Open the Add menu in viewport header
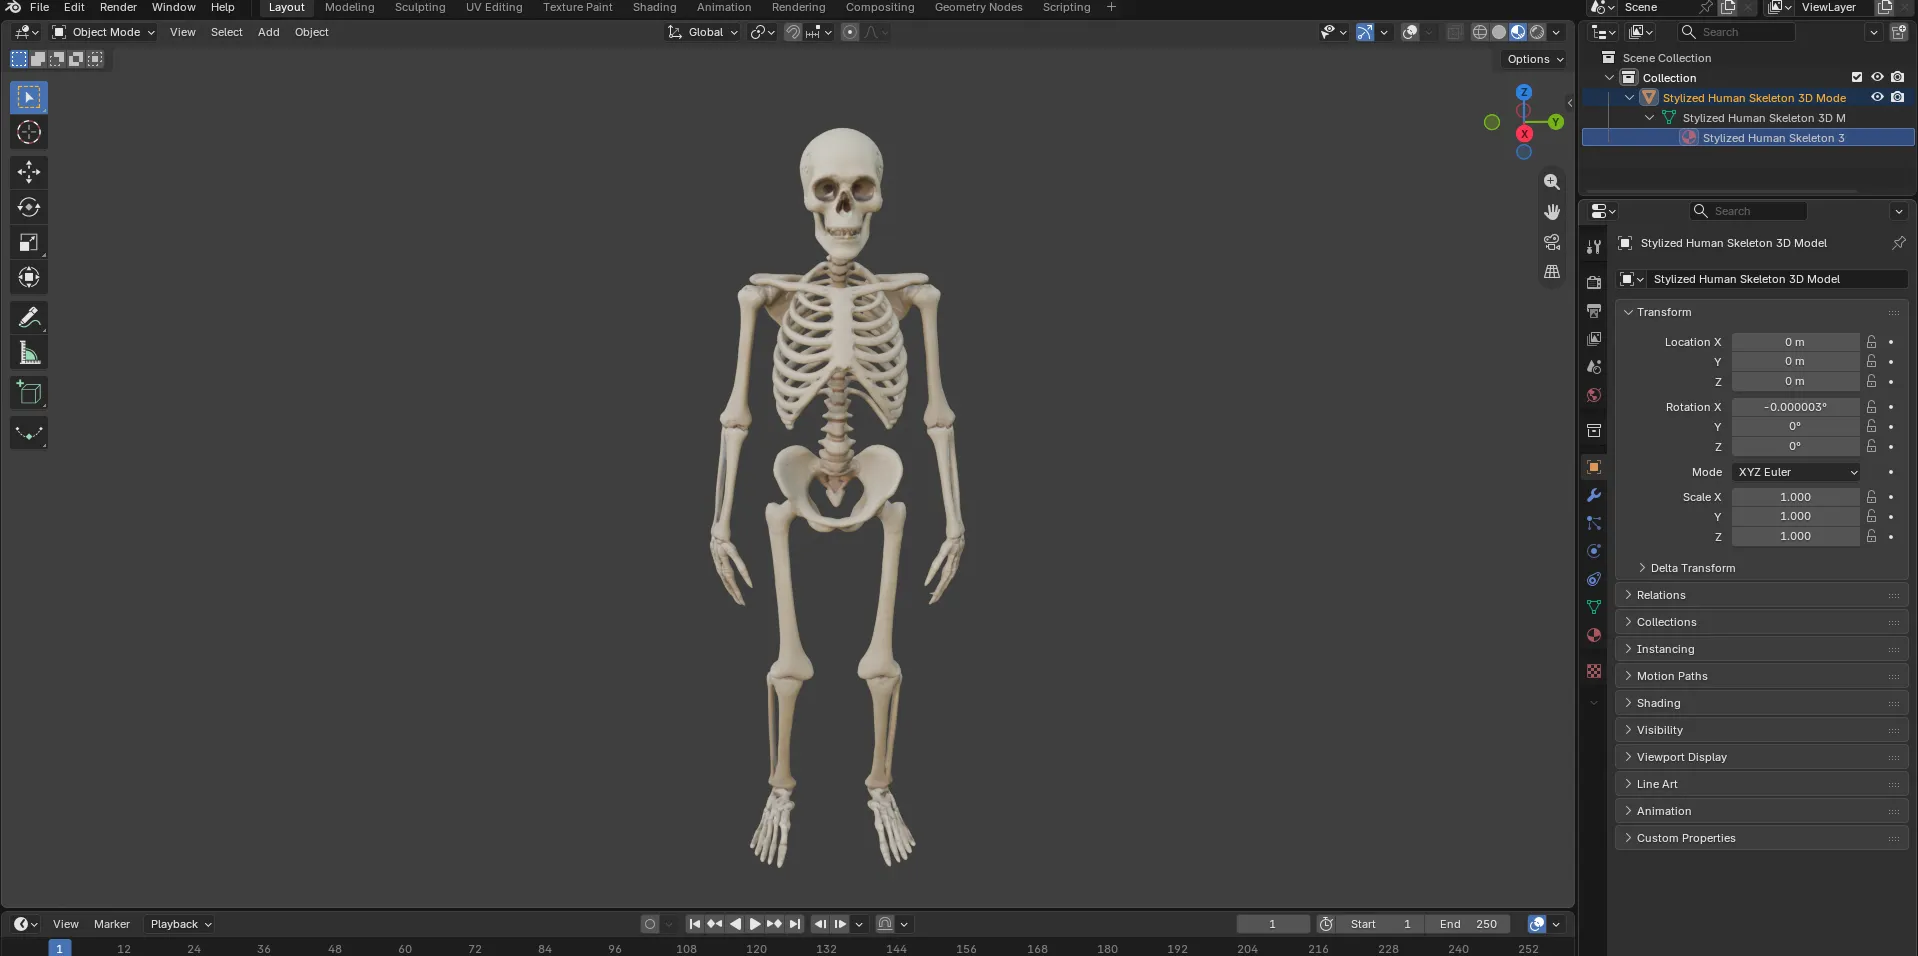 click(269, 32)
